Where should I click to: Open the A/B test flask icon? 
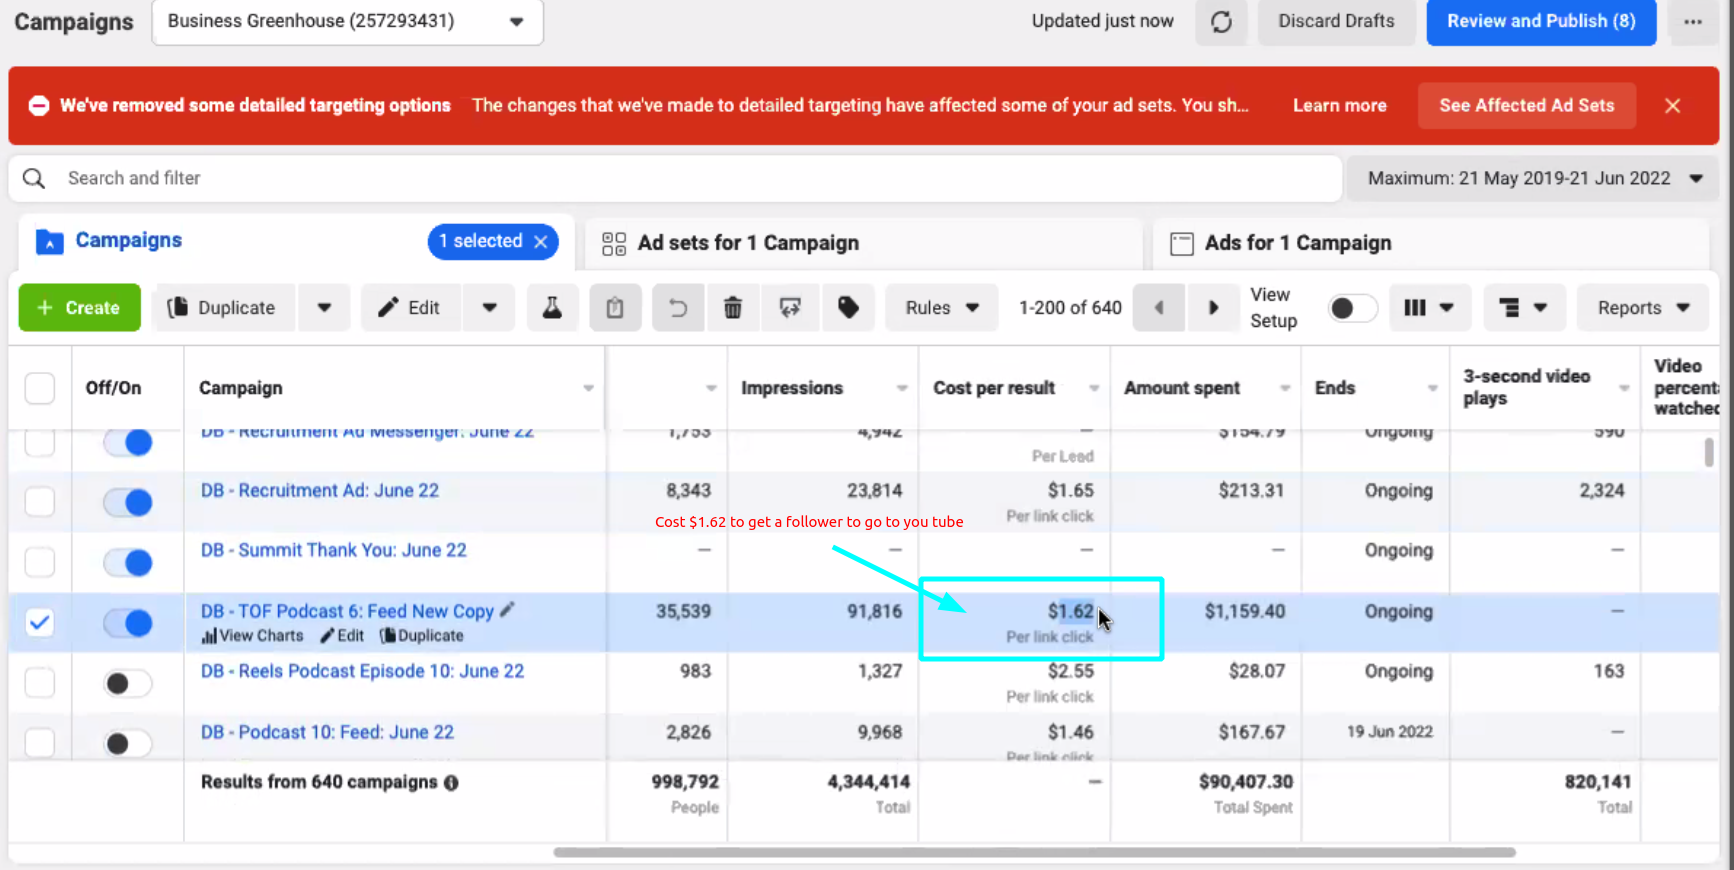click(x=551, y=308)
